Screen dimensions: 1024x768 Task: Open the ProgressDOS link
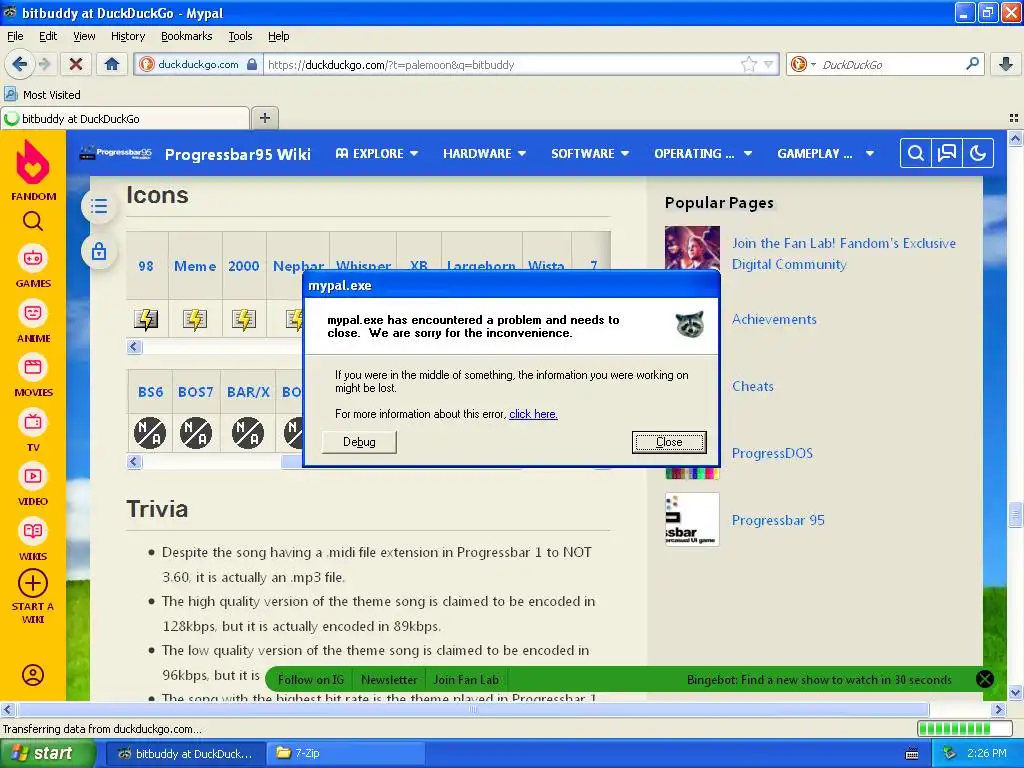(x=772, y=453)
